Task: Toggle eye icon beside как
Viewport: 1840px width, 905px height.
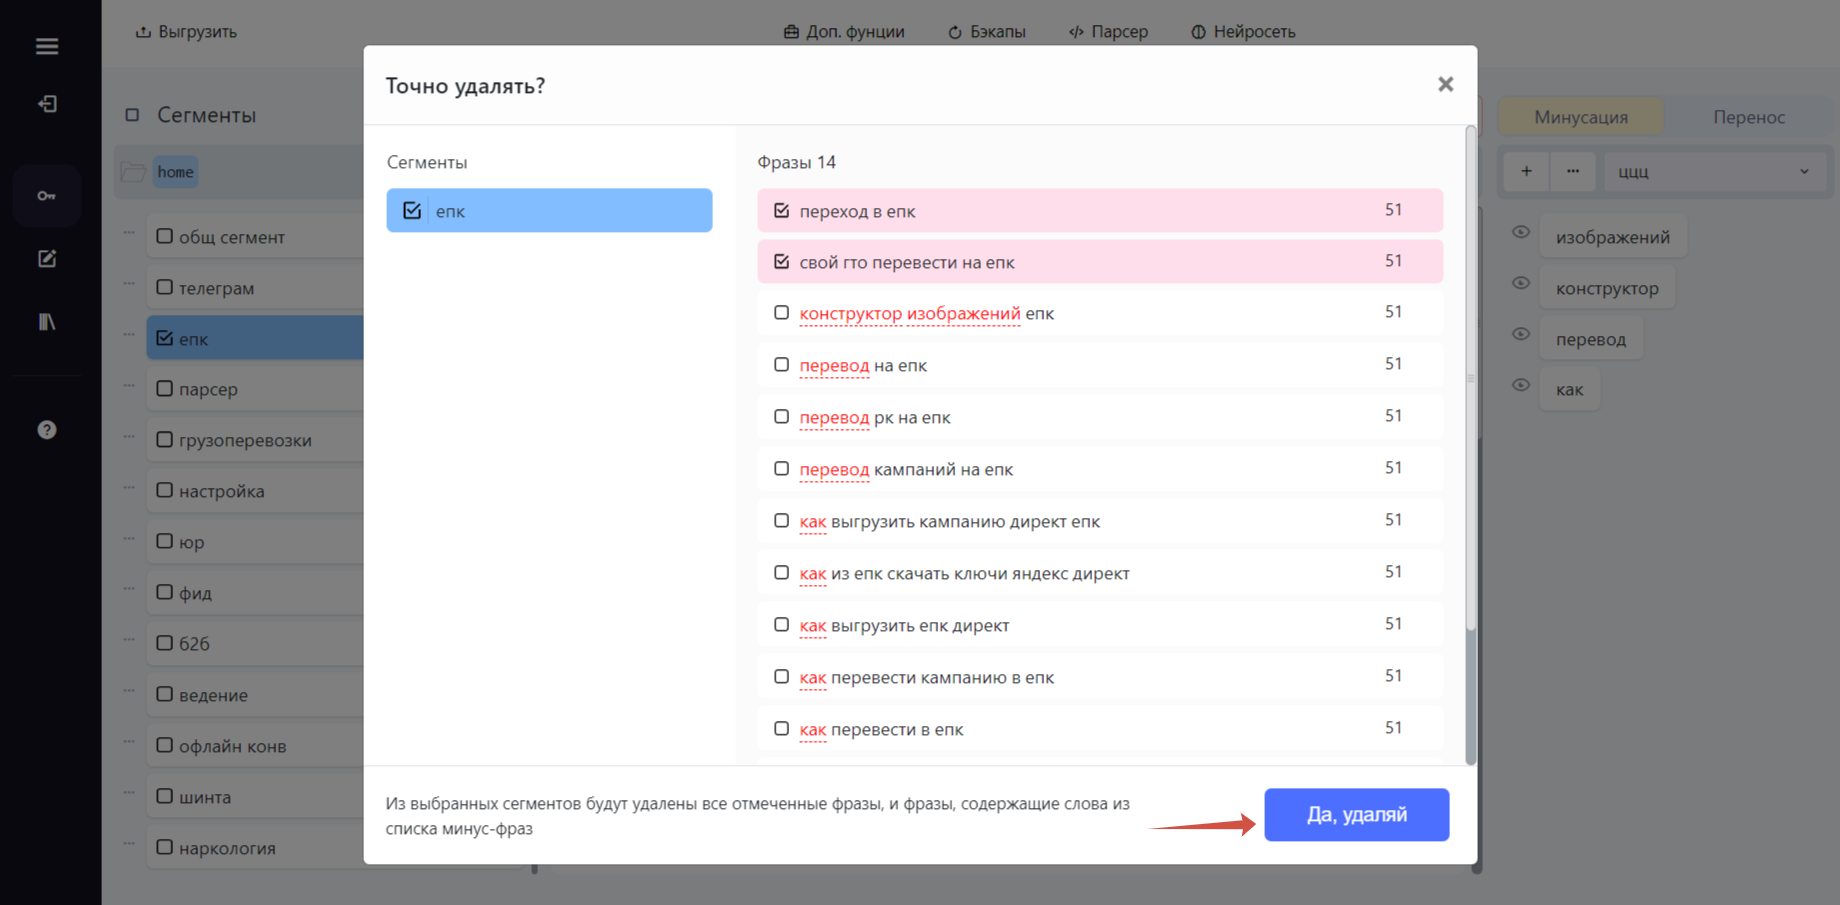Action: tap(1521, 385)
